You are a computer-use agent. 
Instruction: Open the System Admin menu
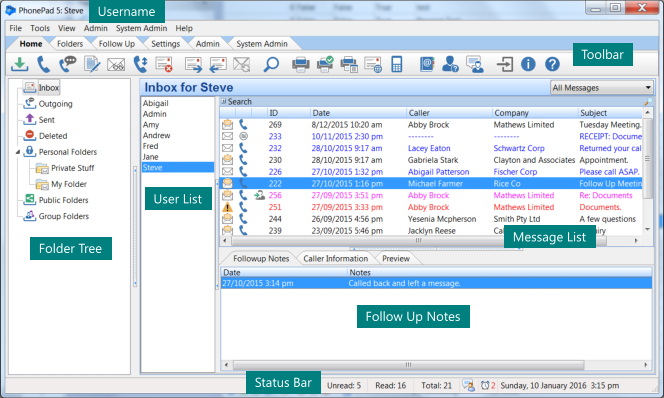141,28
